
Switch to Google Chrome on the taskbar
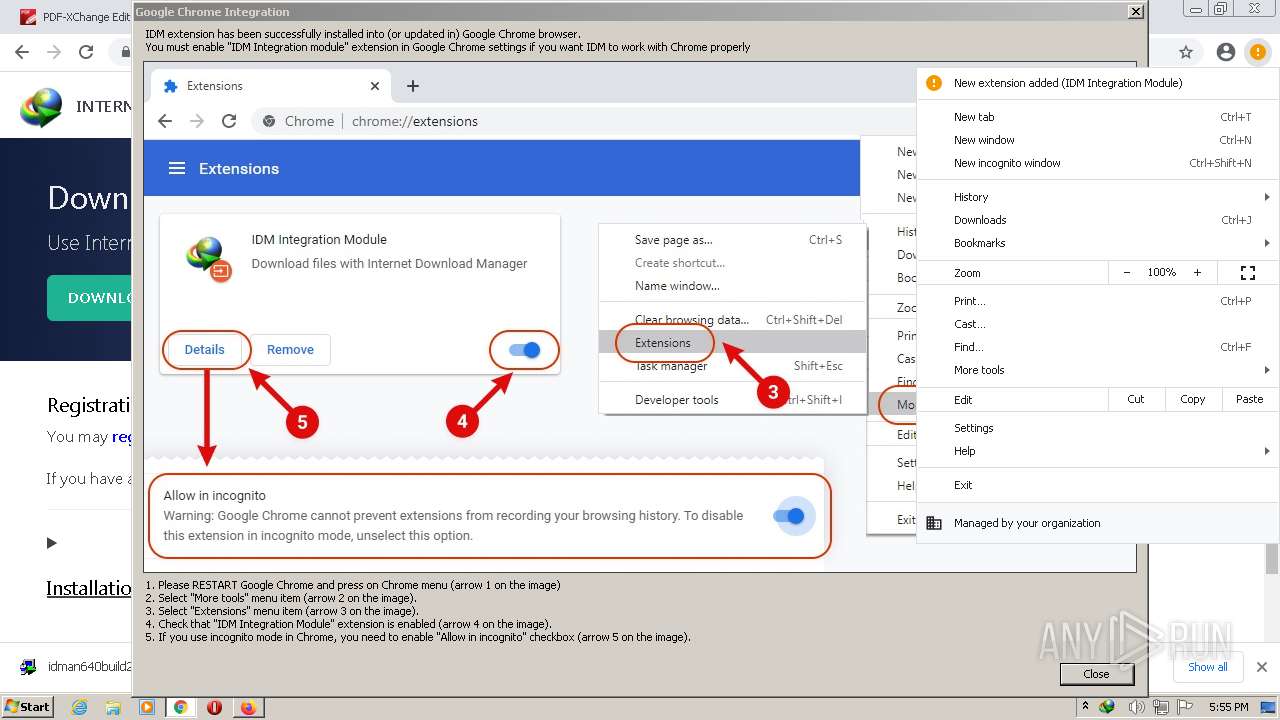(180, 707)
